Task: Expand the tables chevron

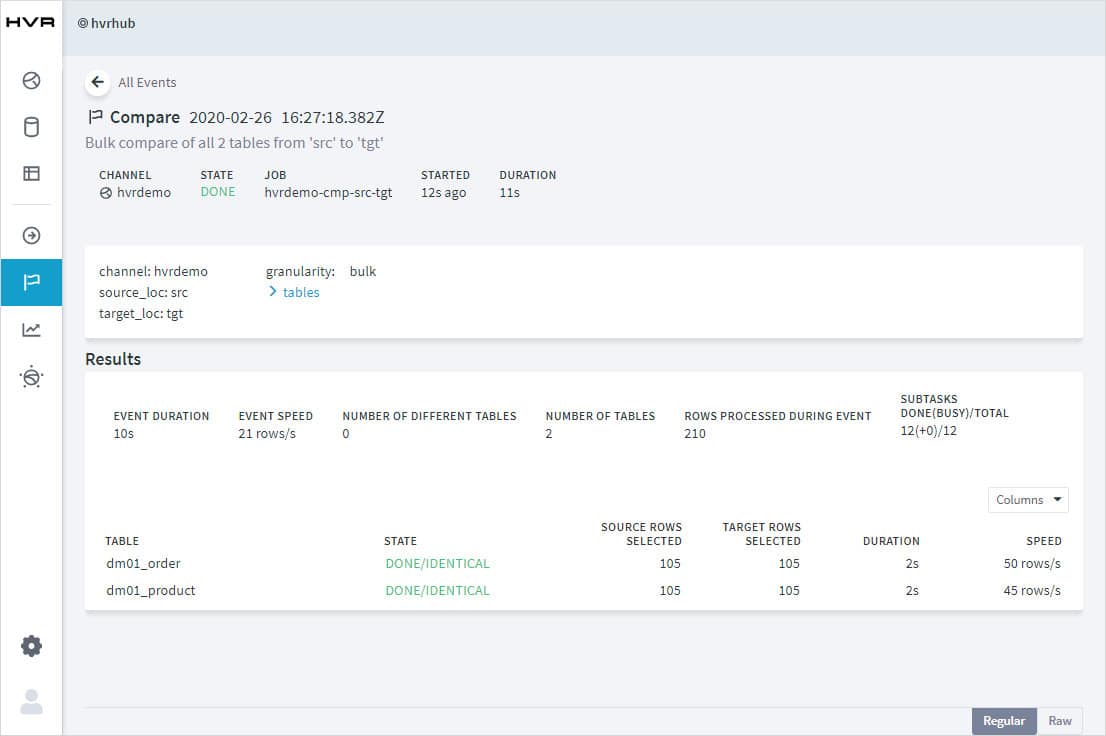Action: (x=272, y=291)
